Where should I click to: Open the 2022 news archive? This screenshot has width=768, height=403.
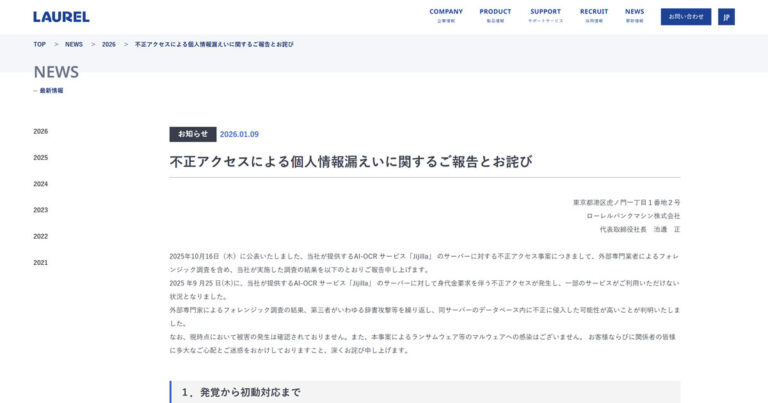[x=41, y=237]
